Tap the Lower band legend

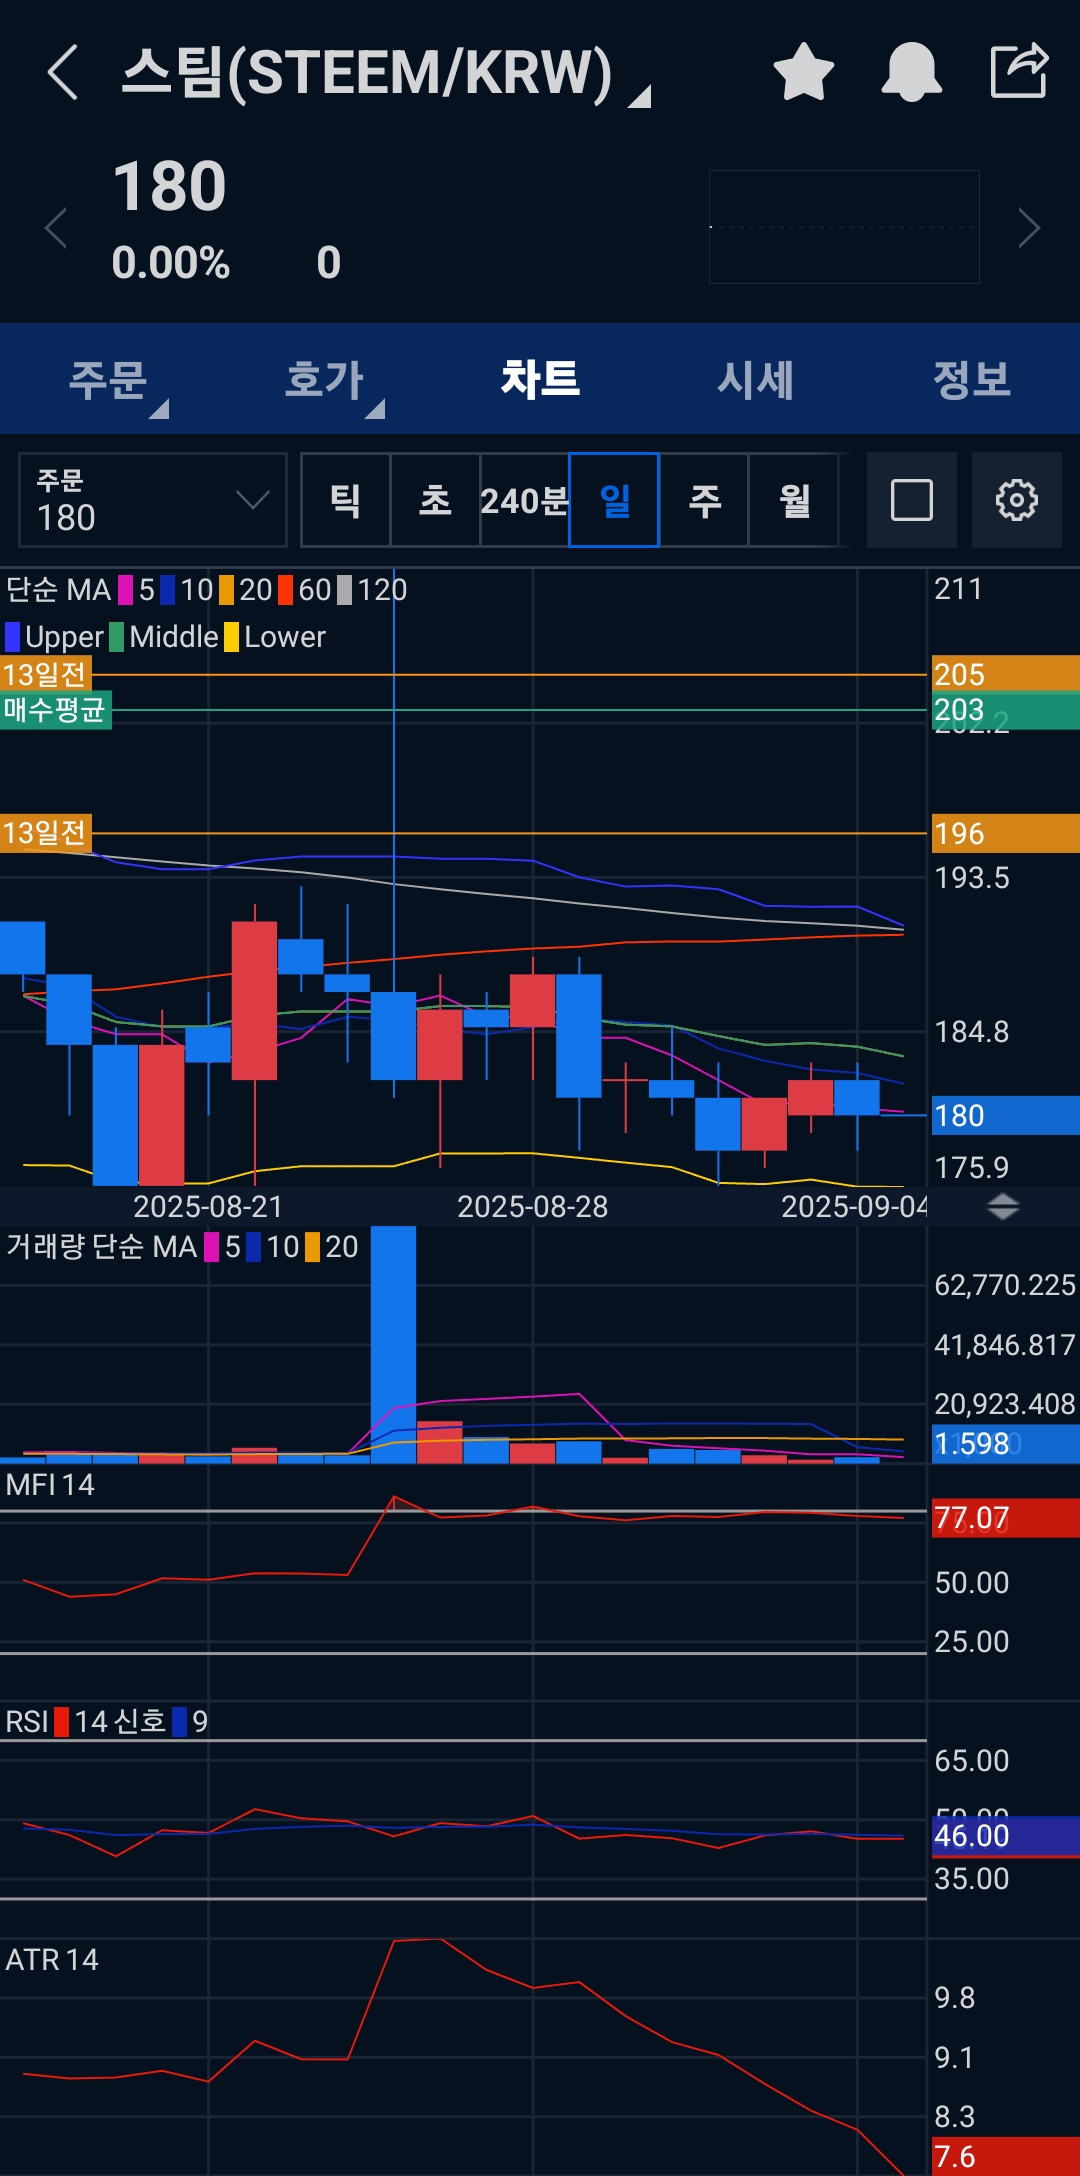click(x=275, y=637)
